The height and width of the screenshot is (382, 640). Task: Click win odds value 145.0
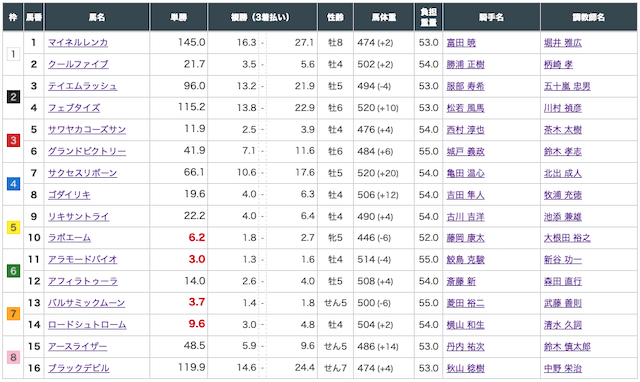click(192, 42)
